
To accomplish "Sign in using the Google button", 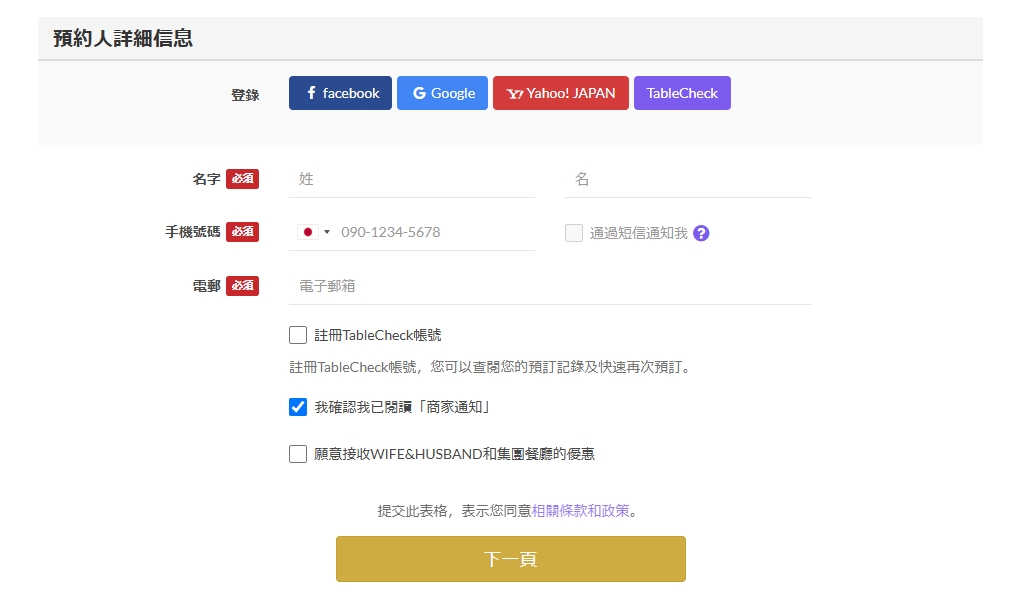I will (442, 93).
